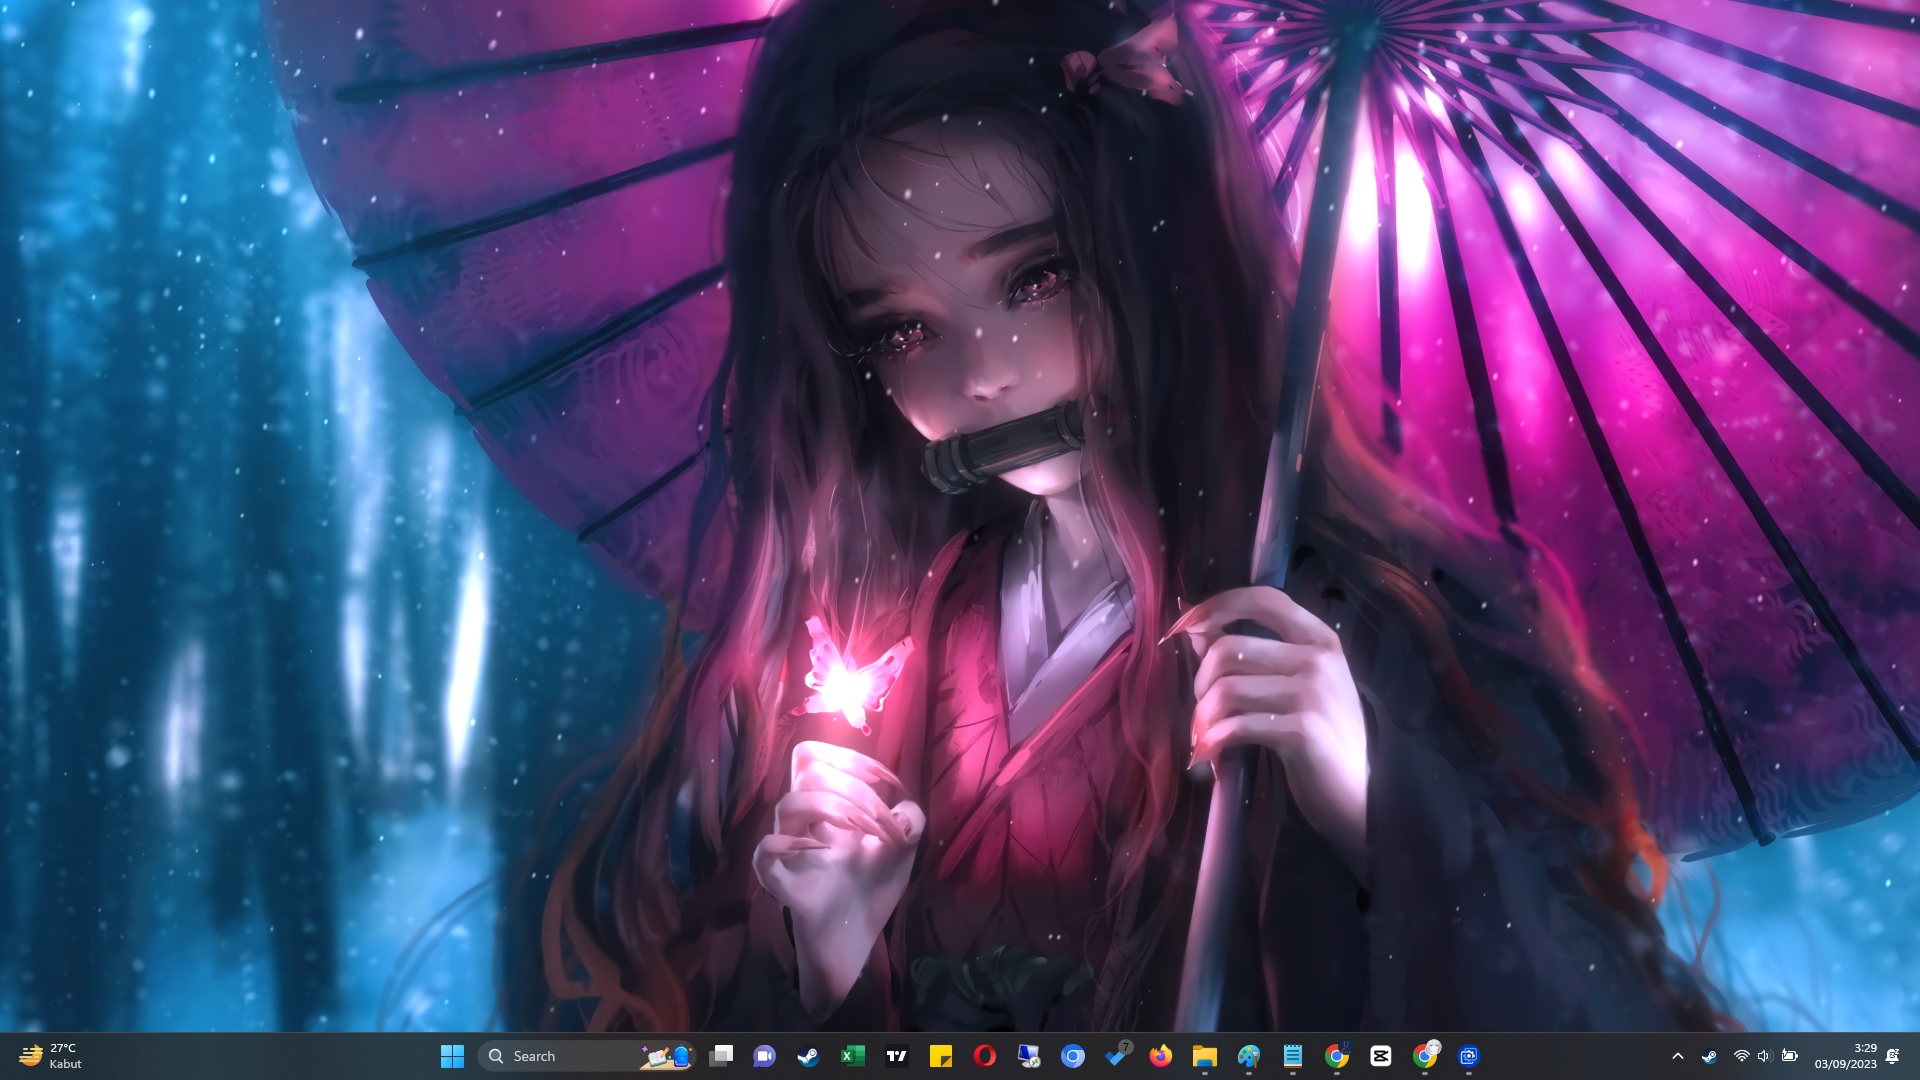This screenshot has width=1920, height=1080.
Task: Open the volume speaker control
Action: (1764, 1056)
